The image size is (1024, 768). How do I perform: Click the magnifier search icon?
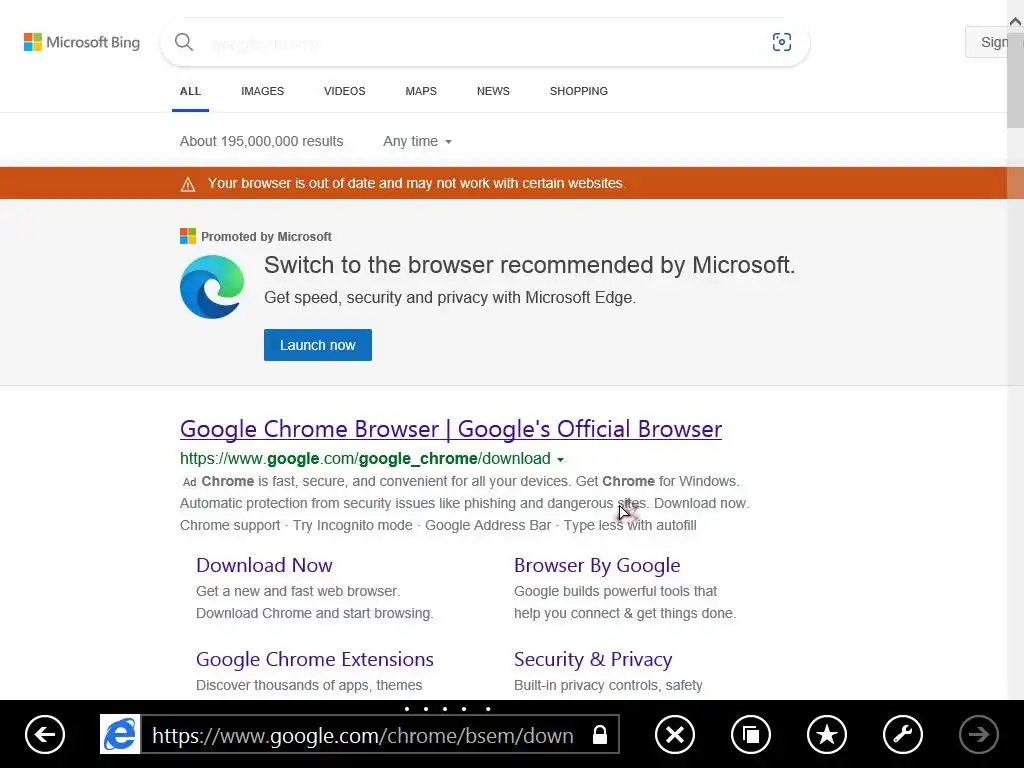tap(184, 42)
